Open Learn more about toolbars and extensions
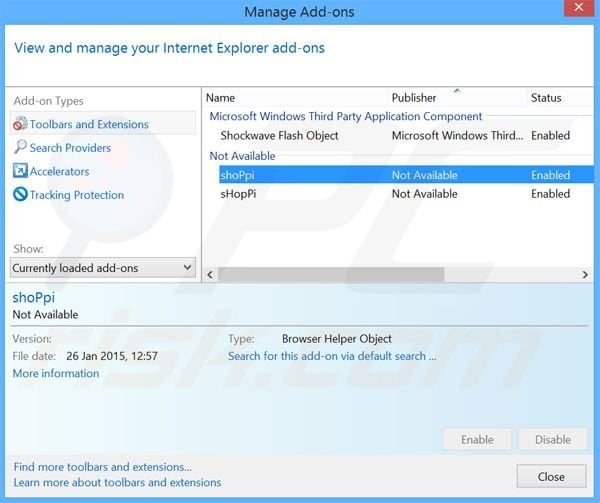Screen dimensions: 600x503 coord(117,483)
